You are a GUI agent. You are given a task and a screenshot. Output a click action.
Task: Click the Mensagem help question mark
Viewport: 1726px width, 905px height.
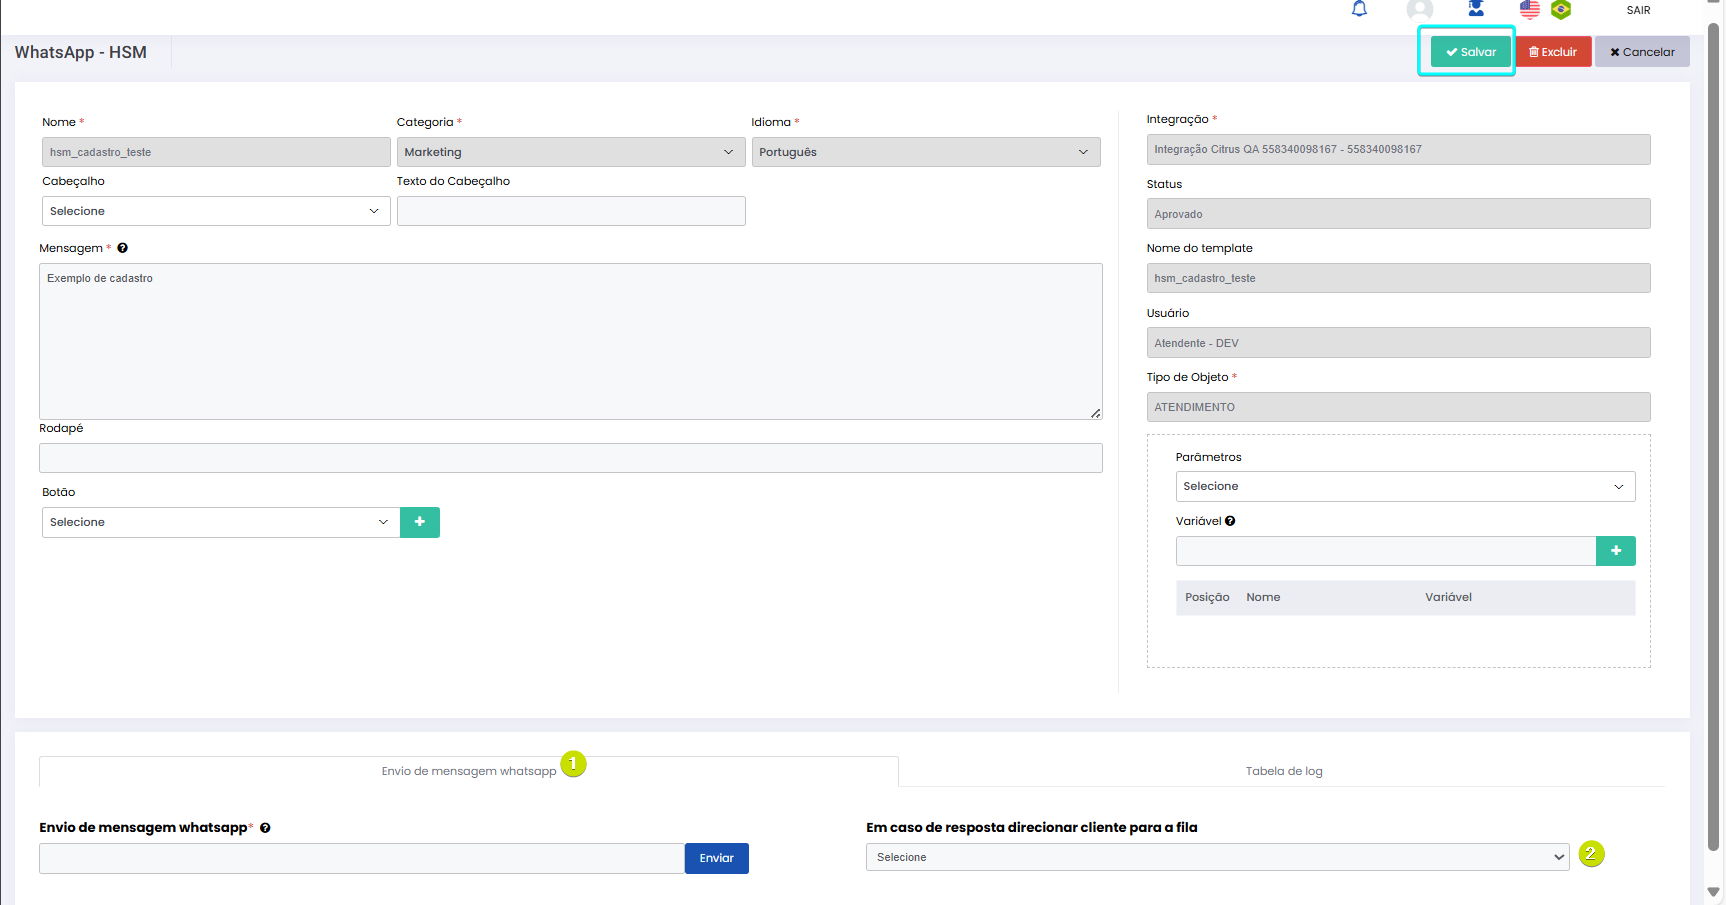[123, 248]
